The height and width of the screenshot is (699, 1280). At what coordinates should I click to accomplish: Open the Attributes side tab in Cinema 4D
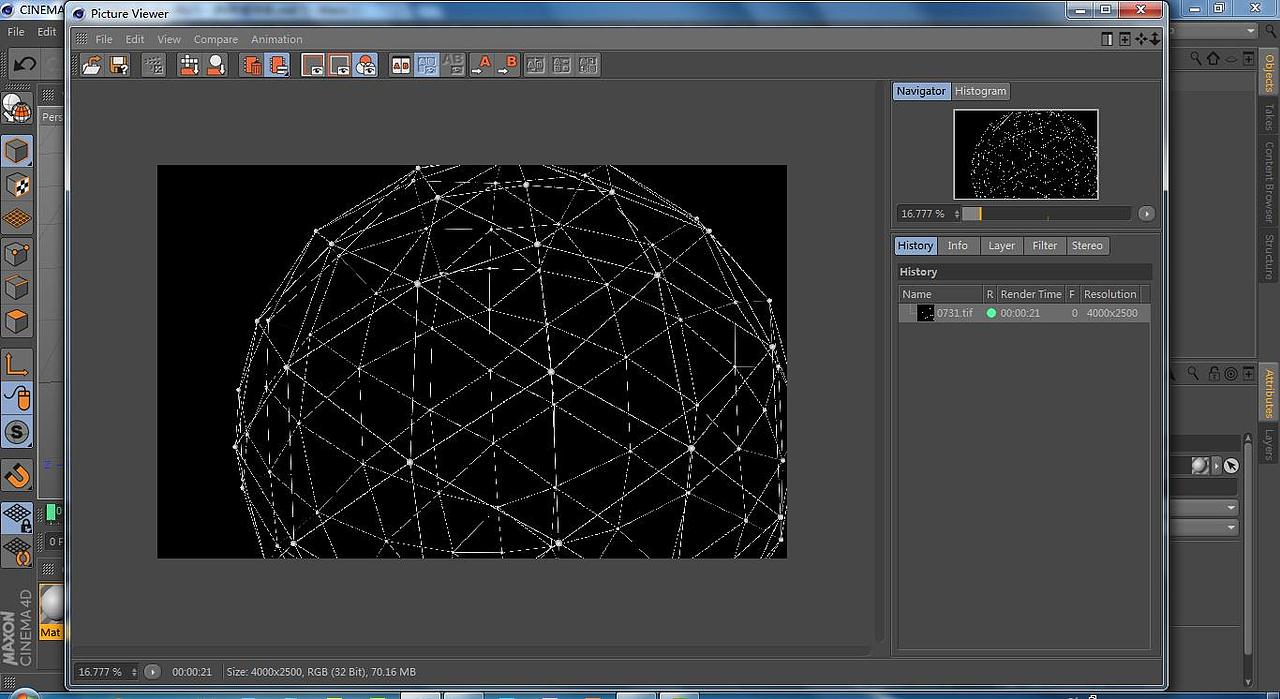(1269, 393)
